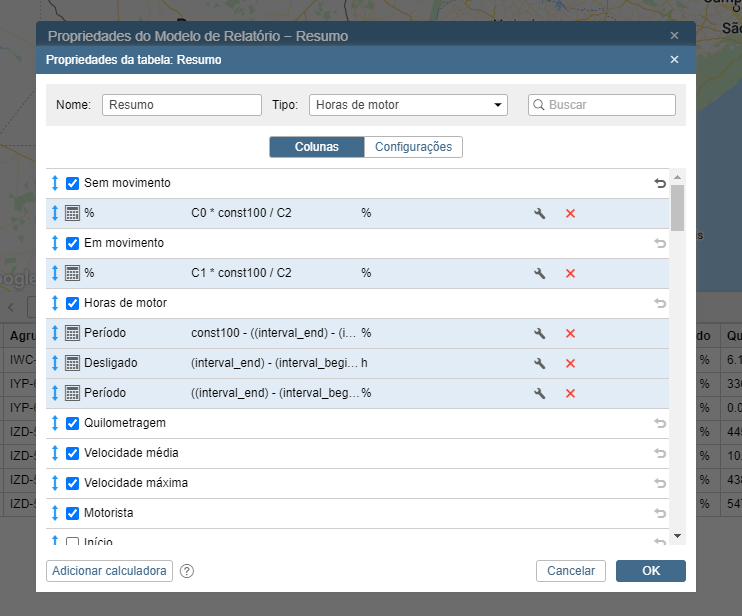Reset the Sem movimento column name

click(659, 184)
